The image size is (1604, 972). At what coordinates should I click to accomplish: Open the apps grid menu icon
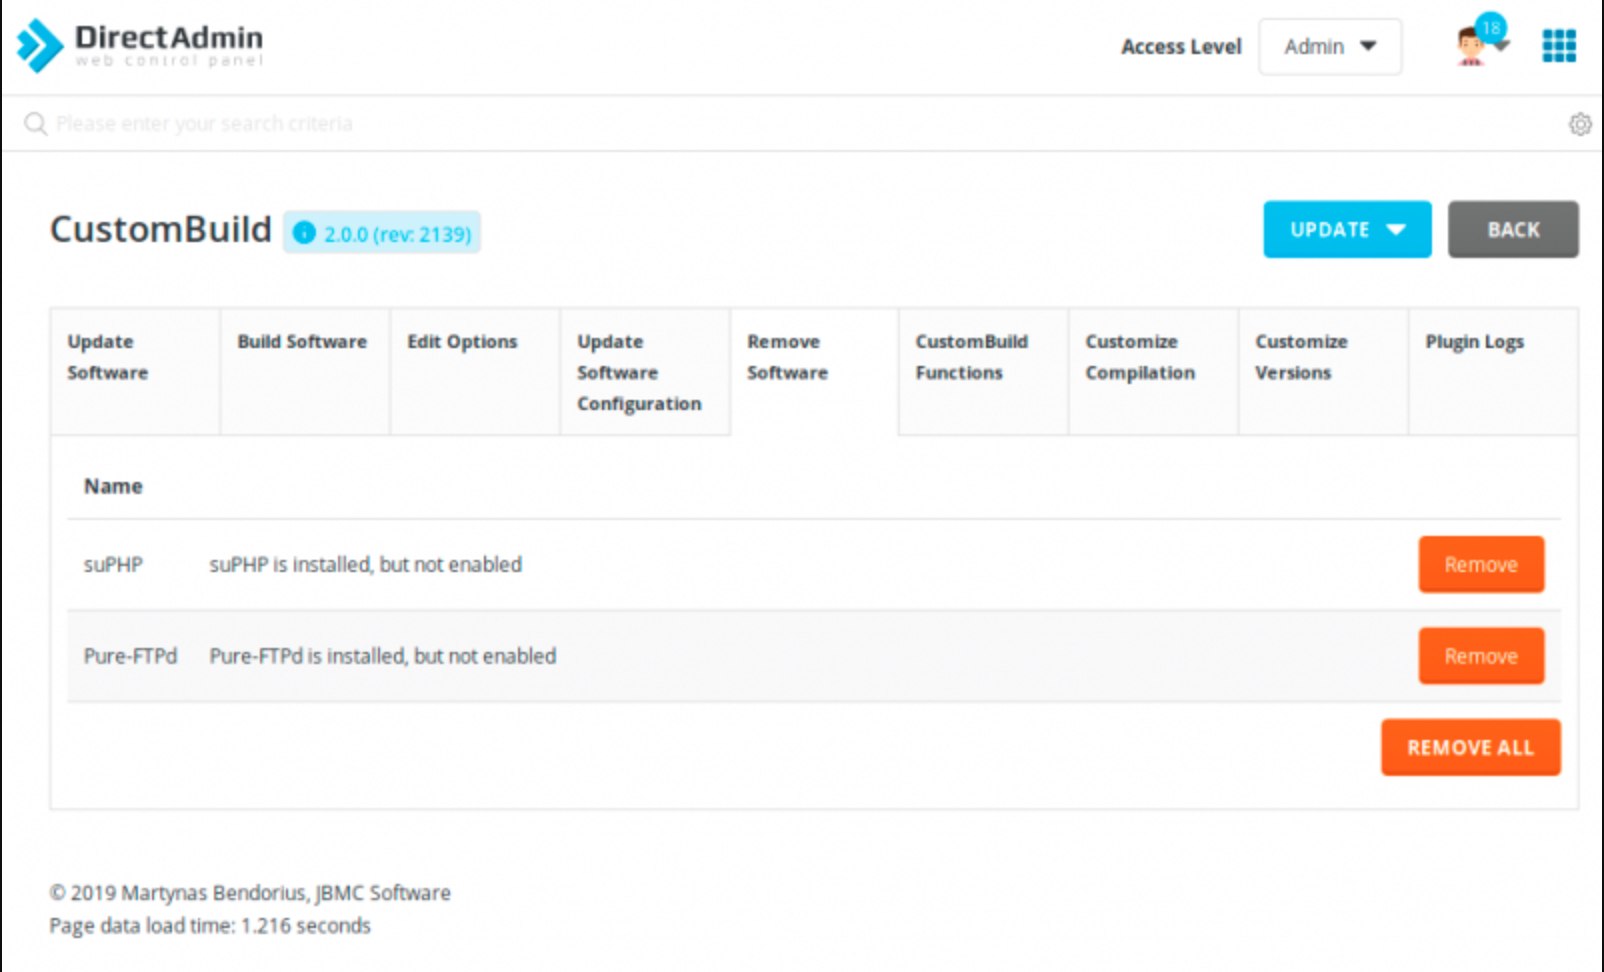(1558, 46)
